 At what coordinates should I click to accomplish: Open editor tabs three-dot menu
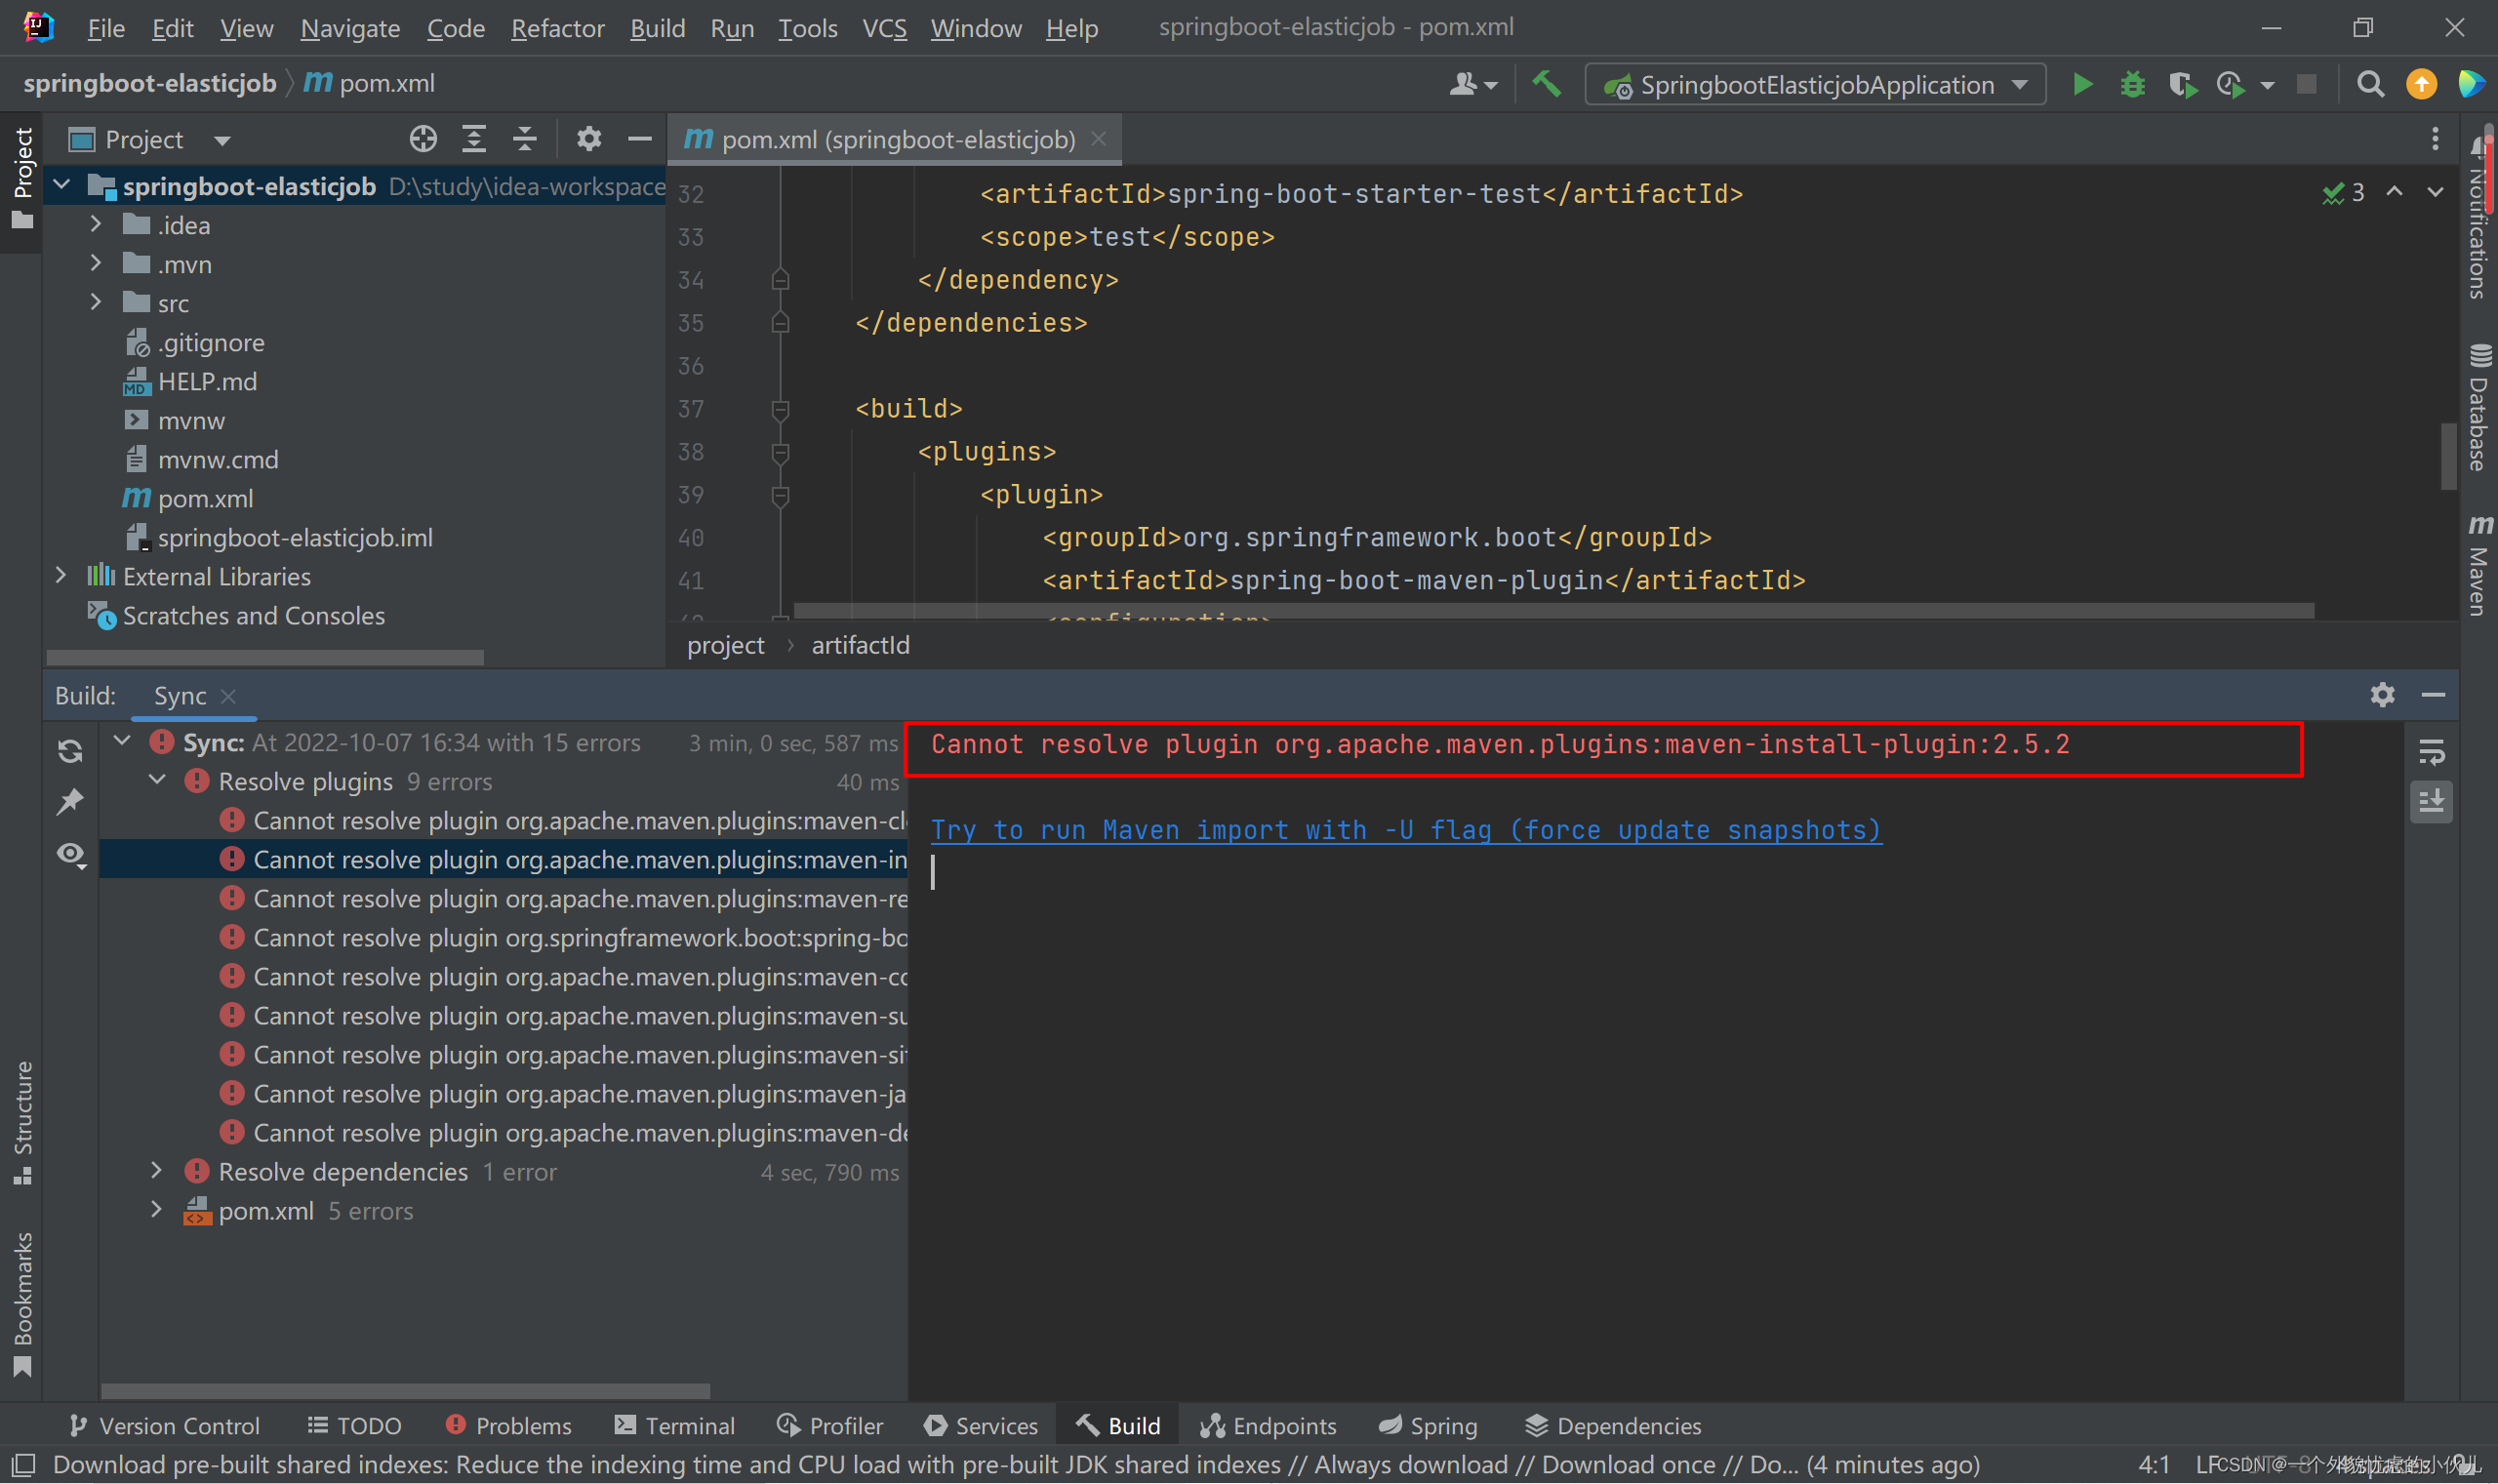pos(2435,139)
